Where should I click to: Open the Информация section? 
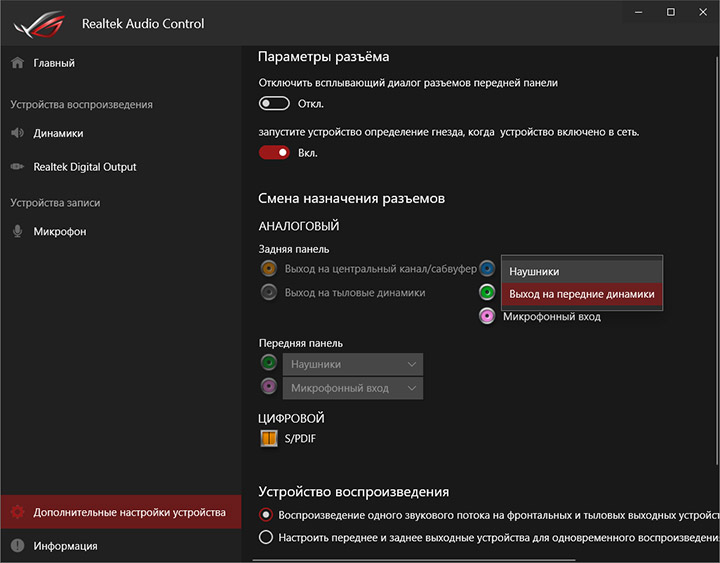click(65, 546)
